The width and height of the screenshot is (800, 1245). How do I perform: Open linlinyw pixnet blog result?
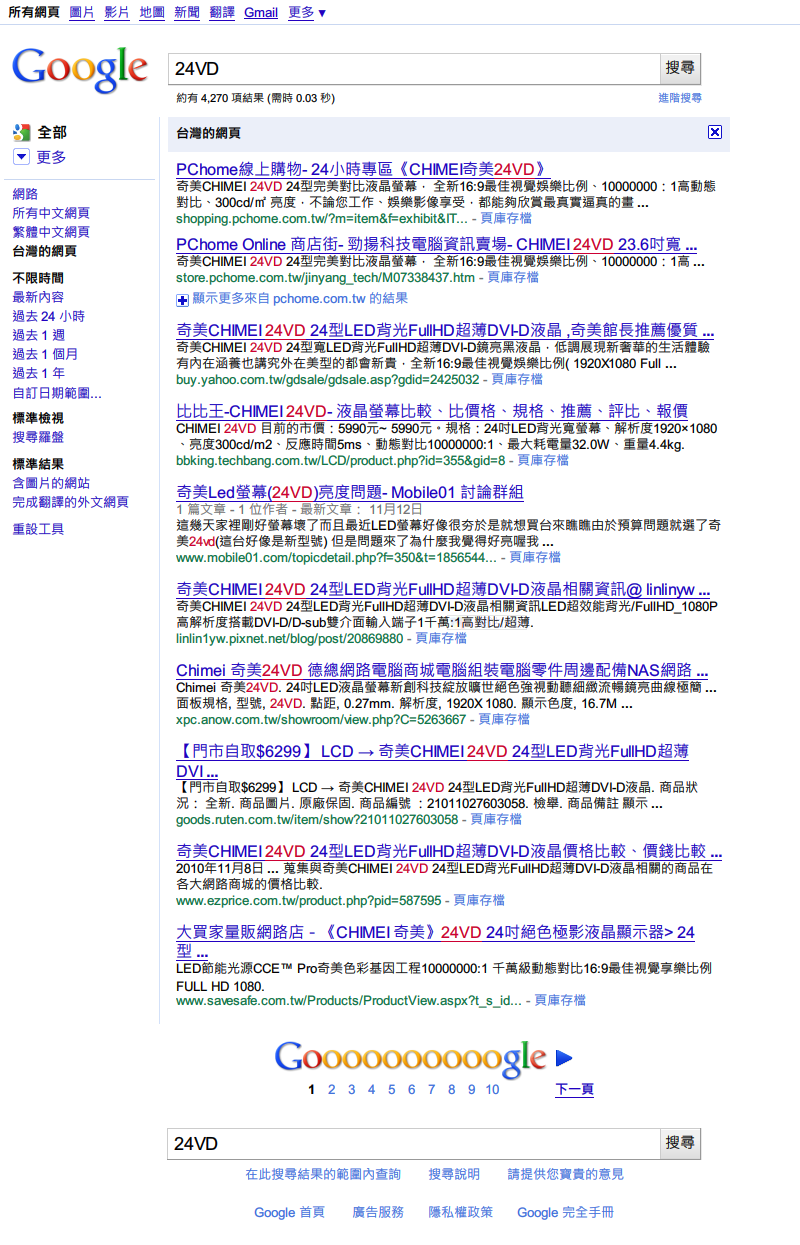[443, 590]
